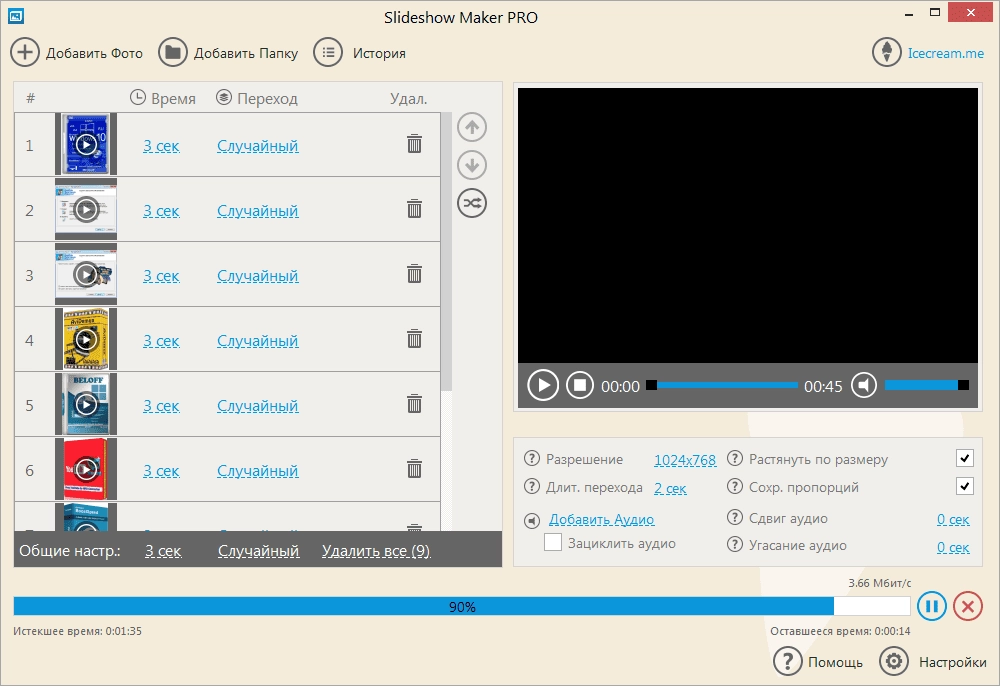
Task: Change resolution 1024x768 value
Action: point(685,460)
